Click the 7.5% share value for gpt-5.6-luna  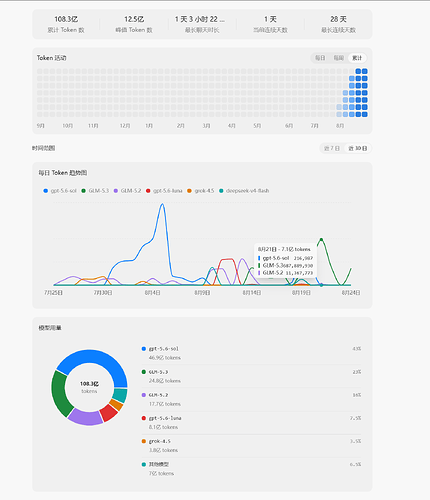click(x=356, y=418)
